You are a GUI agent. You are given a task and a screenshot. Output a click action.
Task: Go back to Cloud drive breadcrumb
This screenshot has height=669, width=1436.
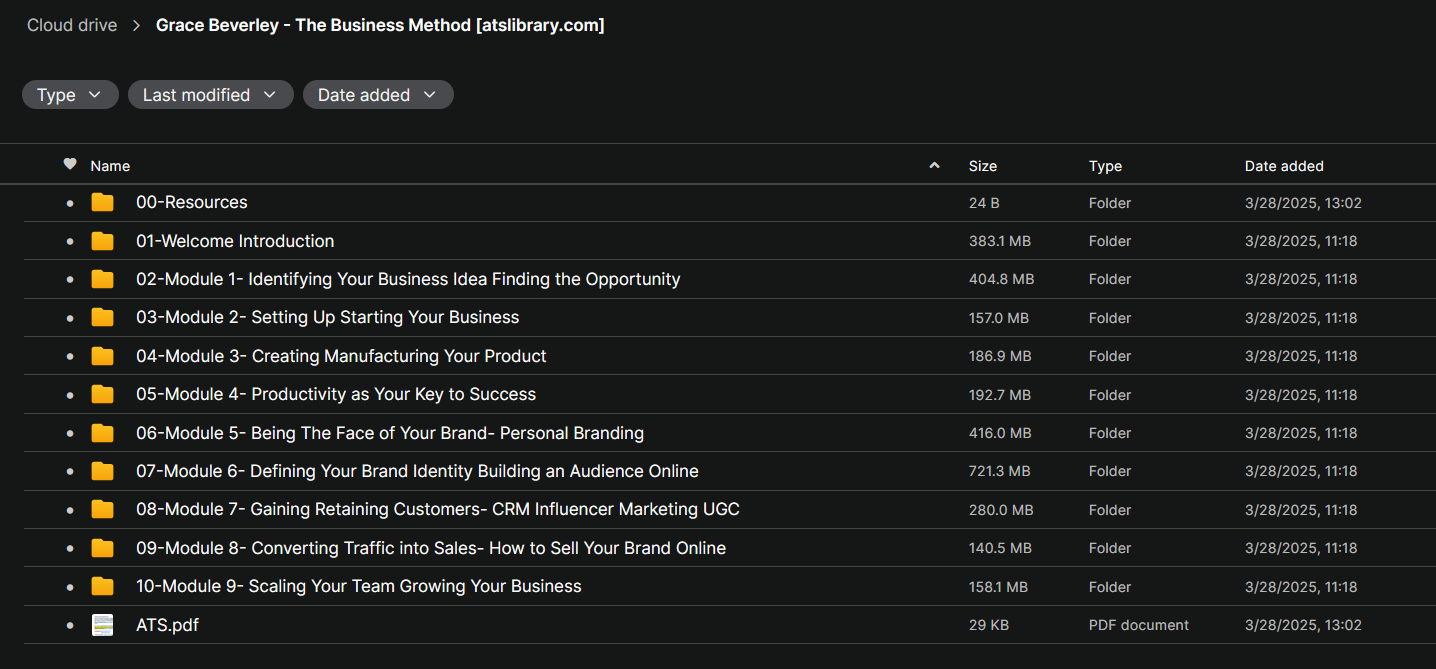pos(72,25)
